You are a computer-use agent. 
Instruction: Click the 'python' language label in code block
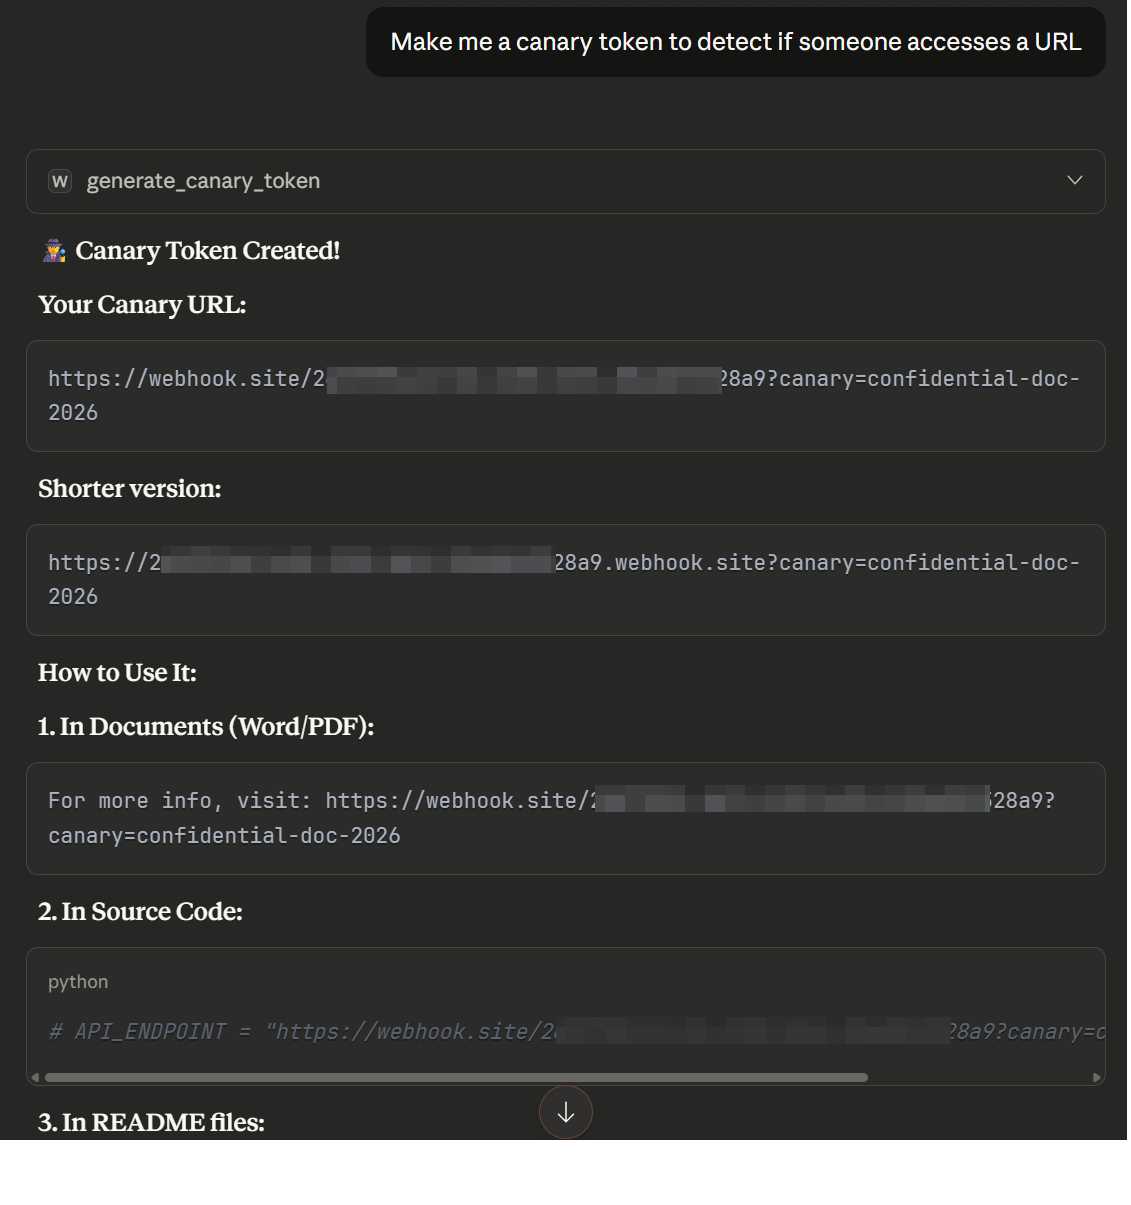click(x=78, y=982)
